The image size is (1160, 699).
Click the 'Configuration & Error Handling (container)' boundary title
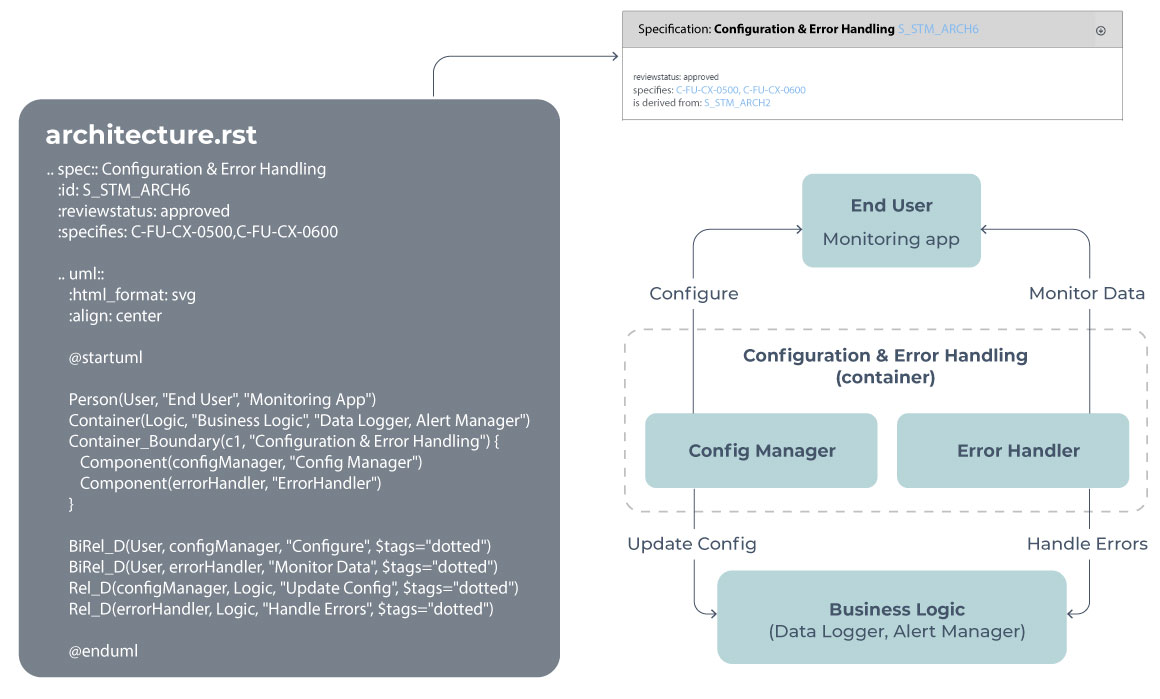click(x=885, y=366)
